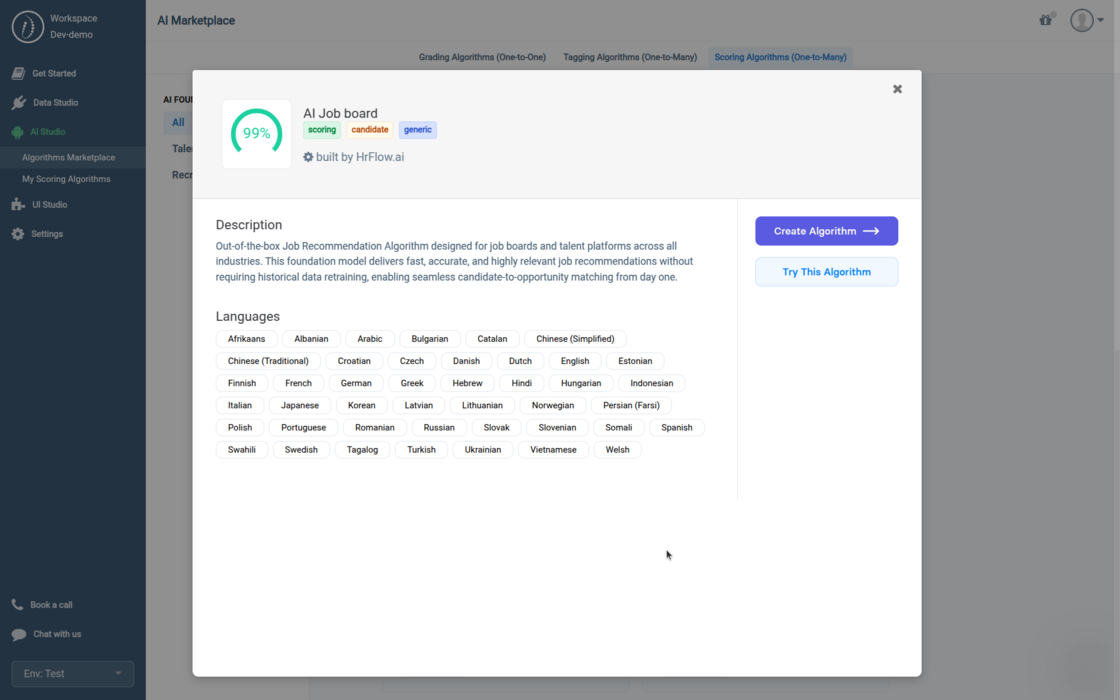Image resolution: width=1120 pixels, height=700 pixels.
Task: Click the Vietnamese language chip
Action: [x=554, y=449]
